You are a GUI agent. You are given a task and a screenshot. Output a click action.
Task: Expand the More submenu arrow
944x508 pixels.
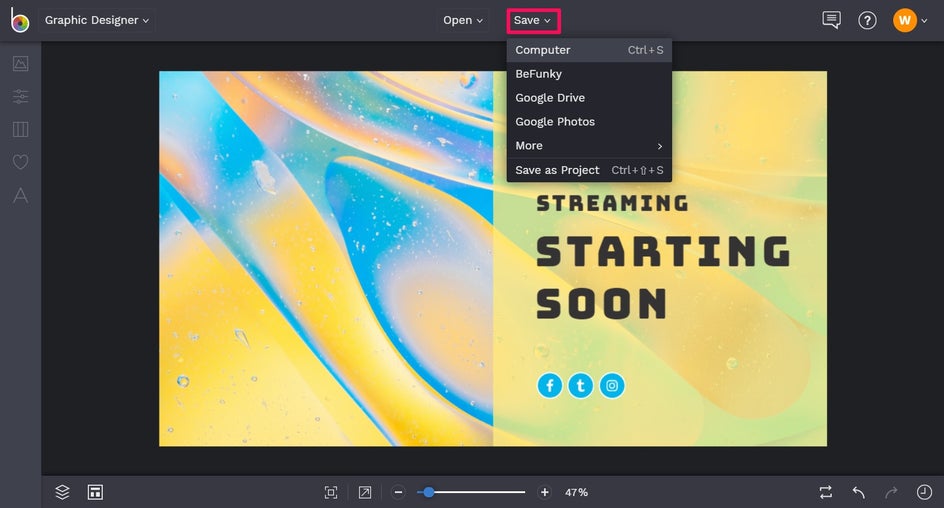click(660, 146)
